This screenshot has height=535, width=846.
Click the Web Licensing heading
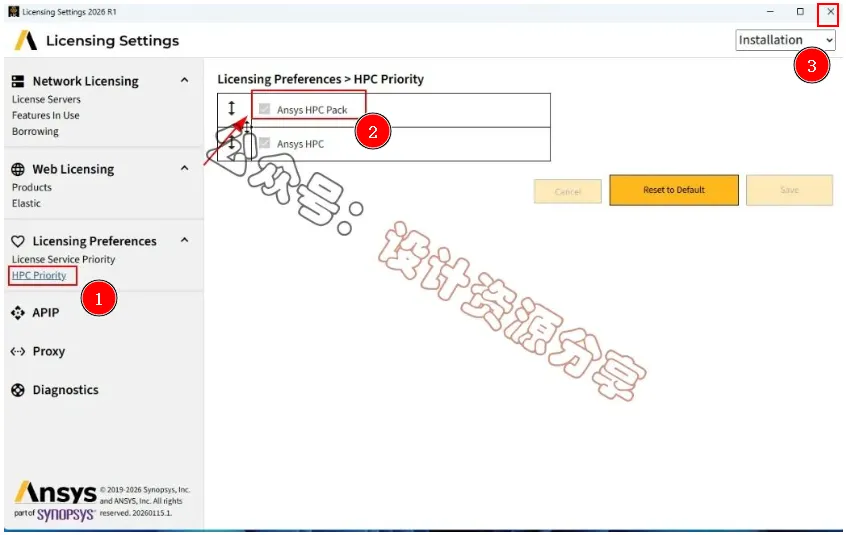point(73,169)
